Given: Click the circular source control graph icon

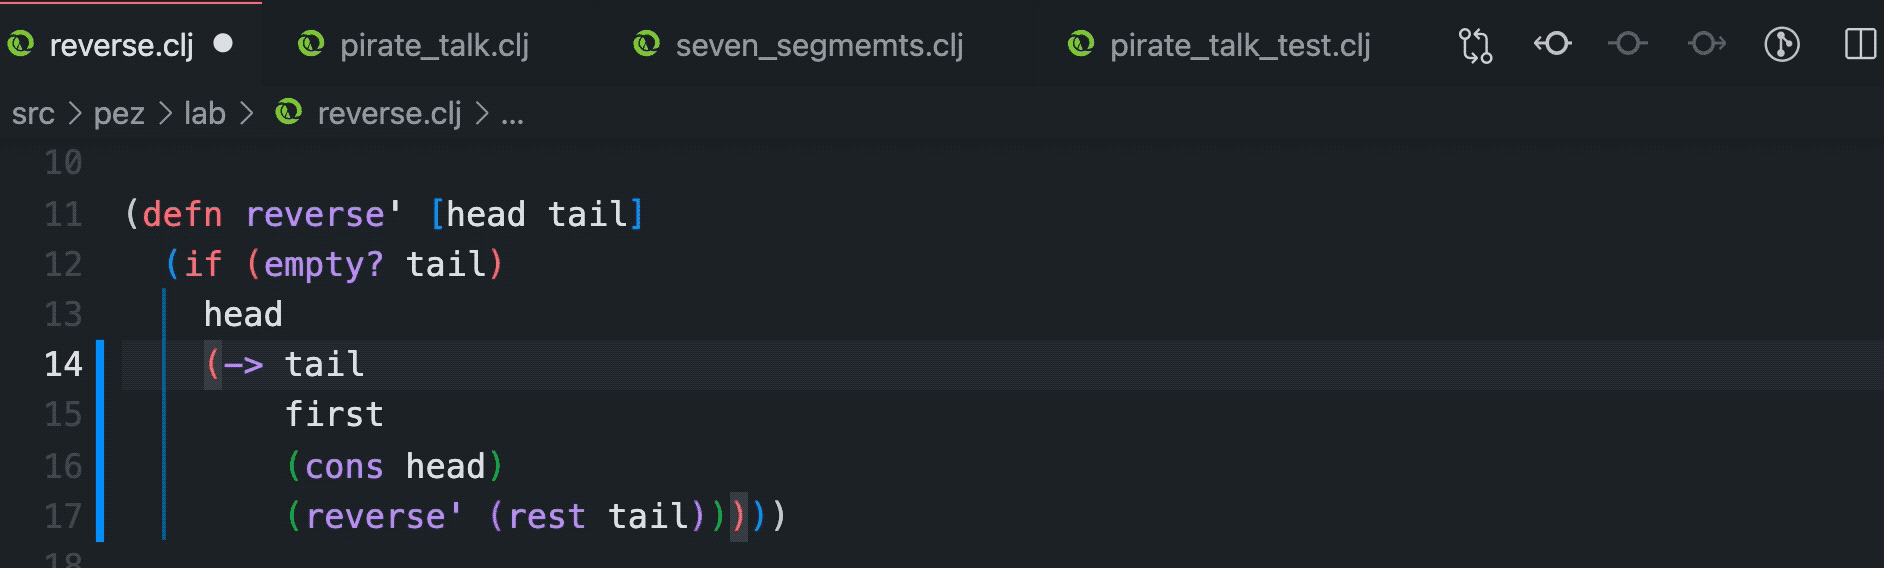Looking at the screenshot, I should pos(1782,45).
